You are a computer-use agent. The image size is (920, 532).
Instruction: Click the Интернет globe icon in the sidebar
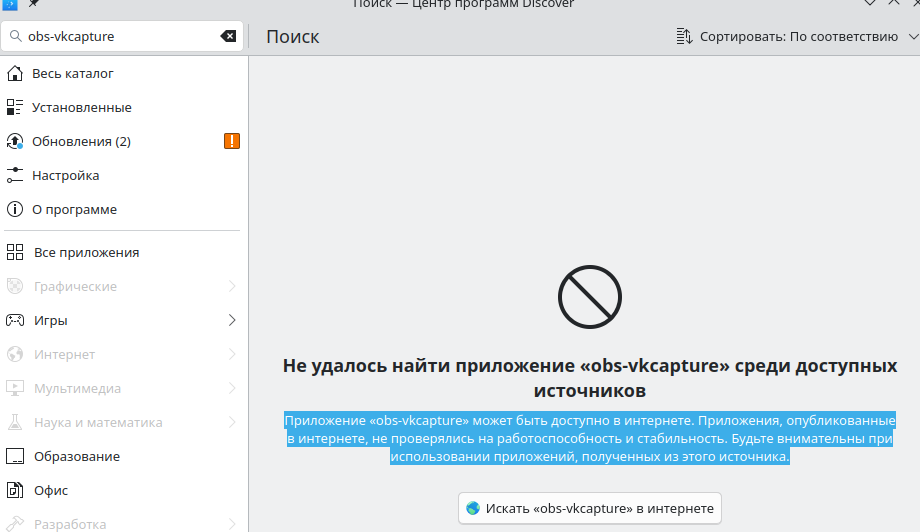15,354
